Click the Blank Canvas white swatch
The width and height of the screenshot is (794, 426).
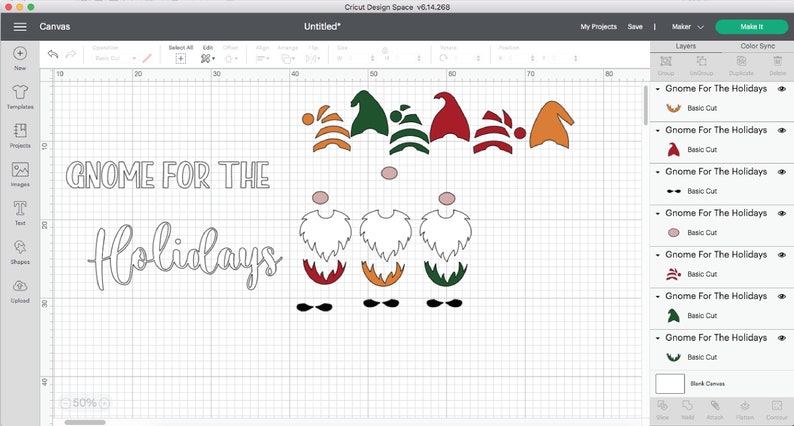(x=670, y=383)
